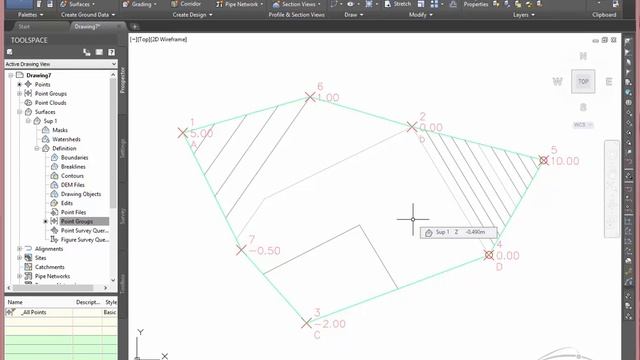Open the Prospector vertical tab
Viewport: 640px width, 360px height.
point(123,80)
